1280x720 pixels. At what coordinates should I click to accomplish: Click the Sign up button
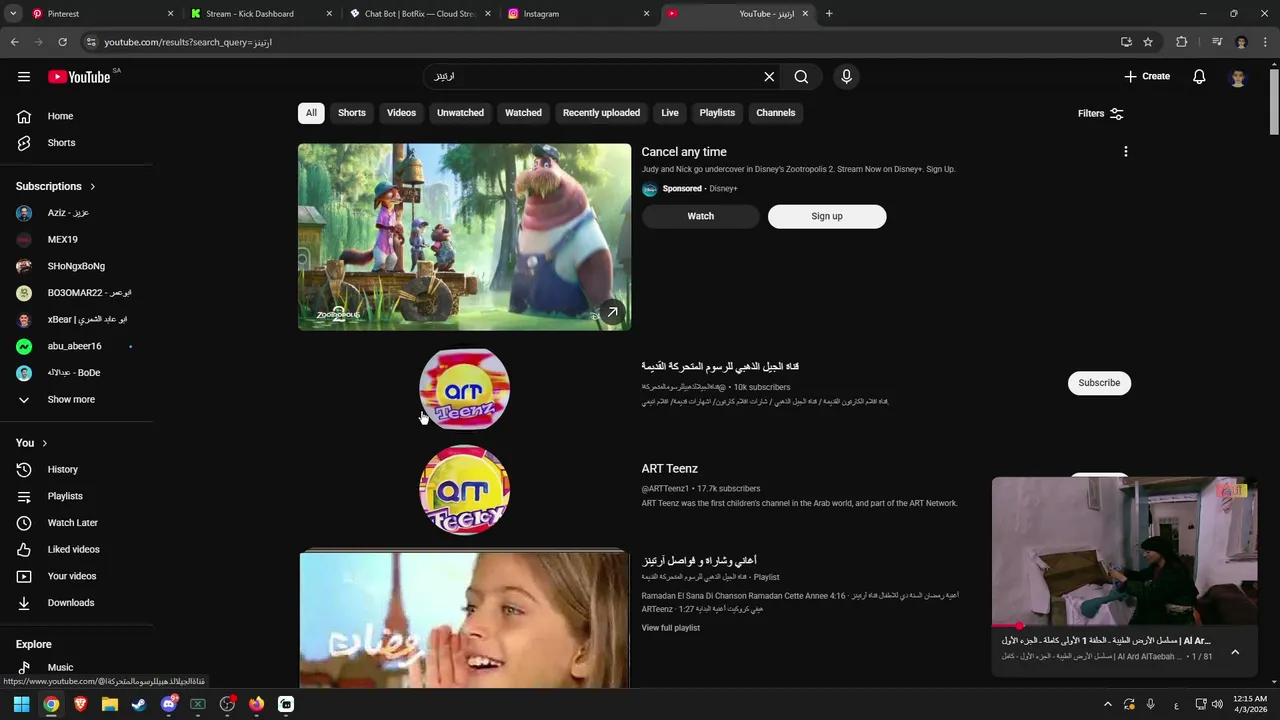pos(827,216)
